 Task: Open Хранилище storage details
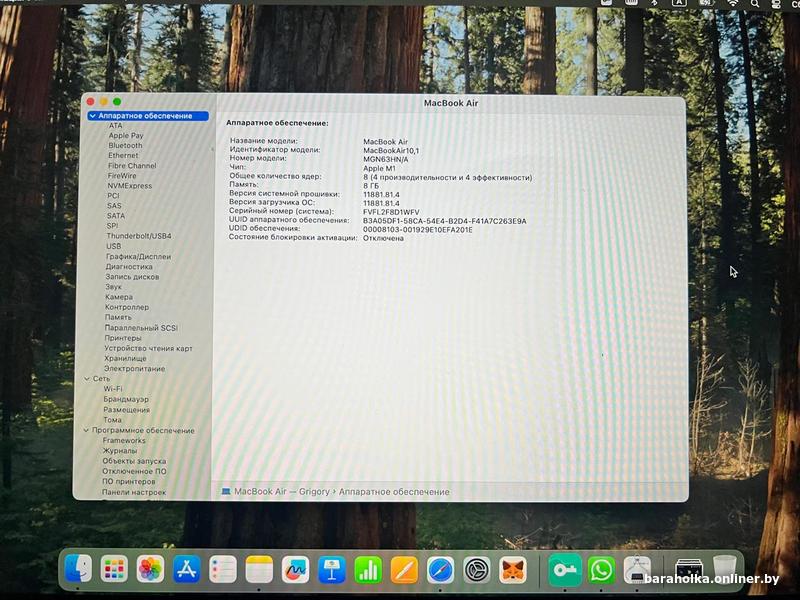click(125, 359)
